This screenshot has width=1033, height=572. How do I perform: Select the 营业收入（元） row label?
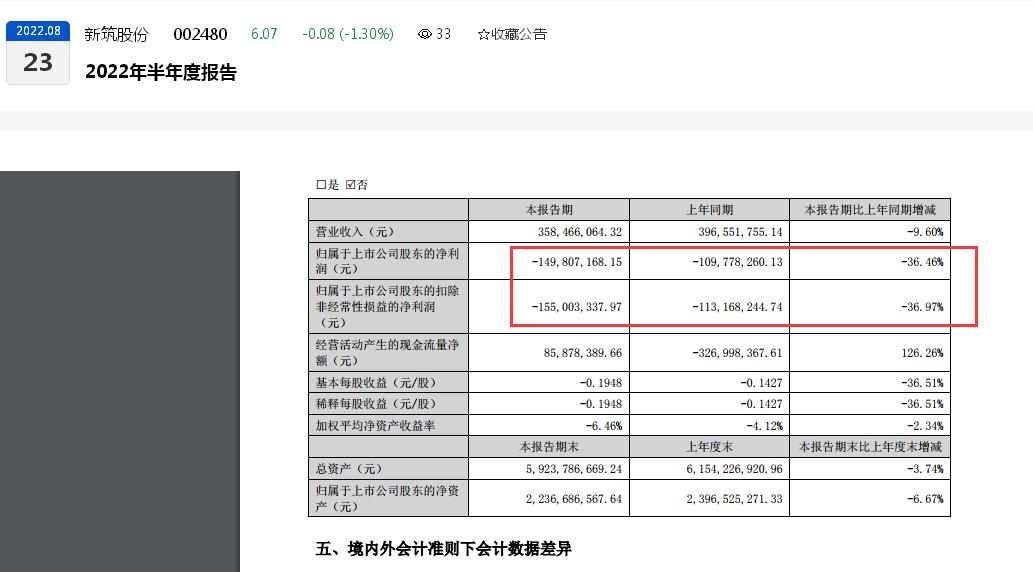pos(354,231)
